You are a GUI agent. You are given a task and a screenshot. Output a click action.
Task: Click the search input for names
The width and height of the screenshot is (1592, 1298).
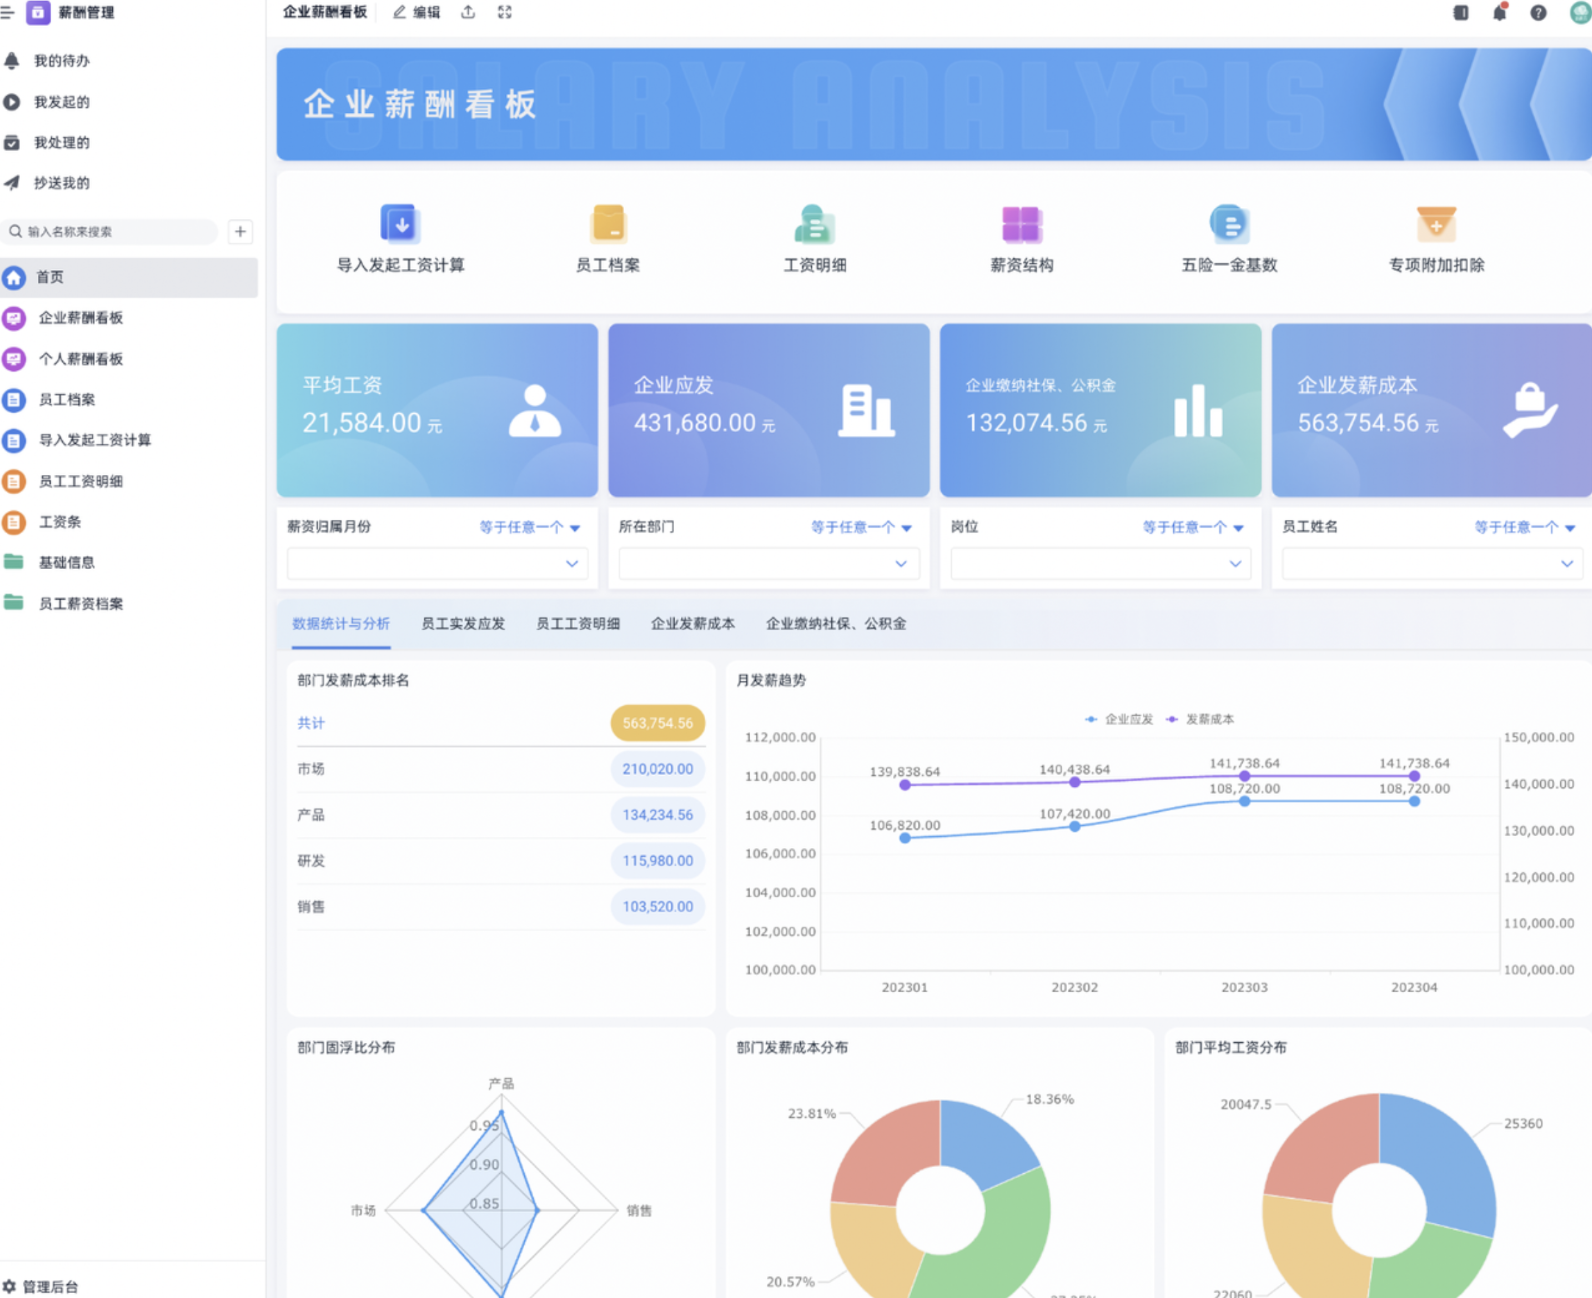[110, 232]
